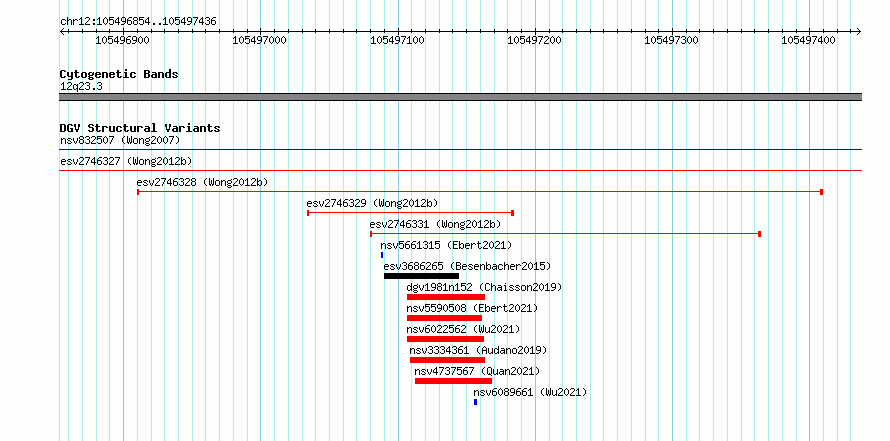Click the nsv5661315 (Ebert2021) label

coord(446,245)
